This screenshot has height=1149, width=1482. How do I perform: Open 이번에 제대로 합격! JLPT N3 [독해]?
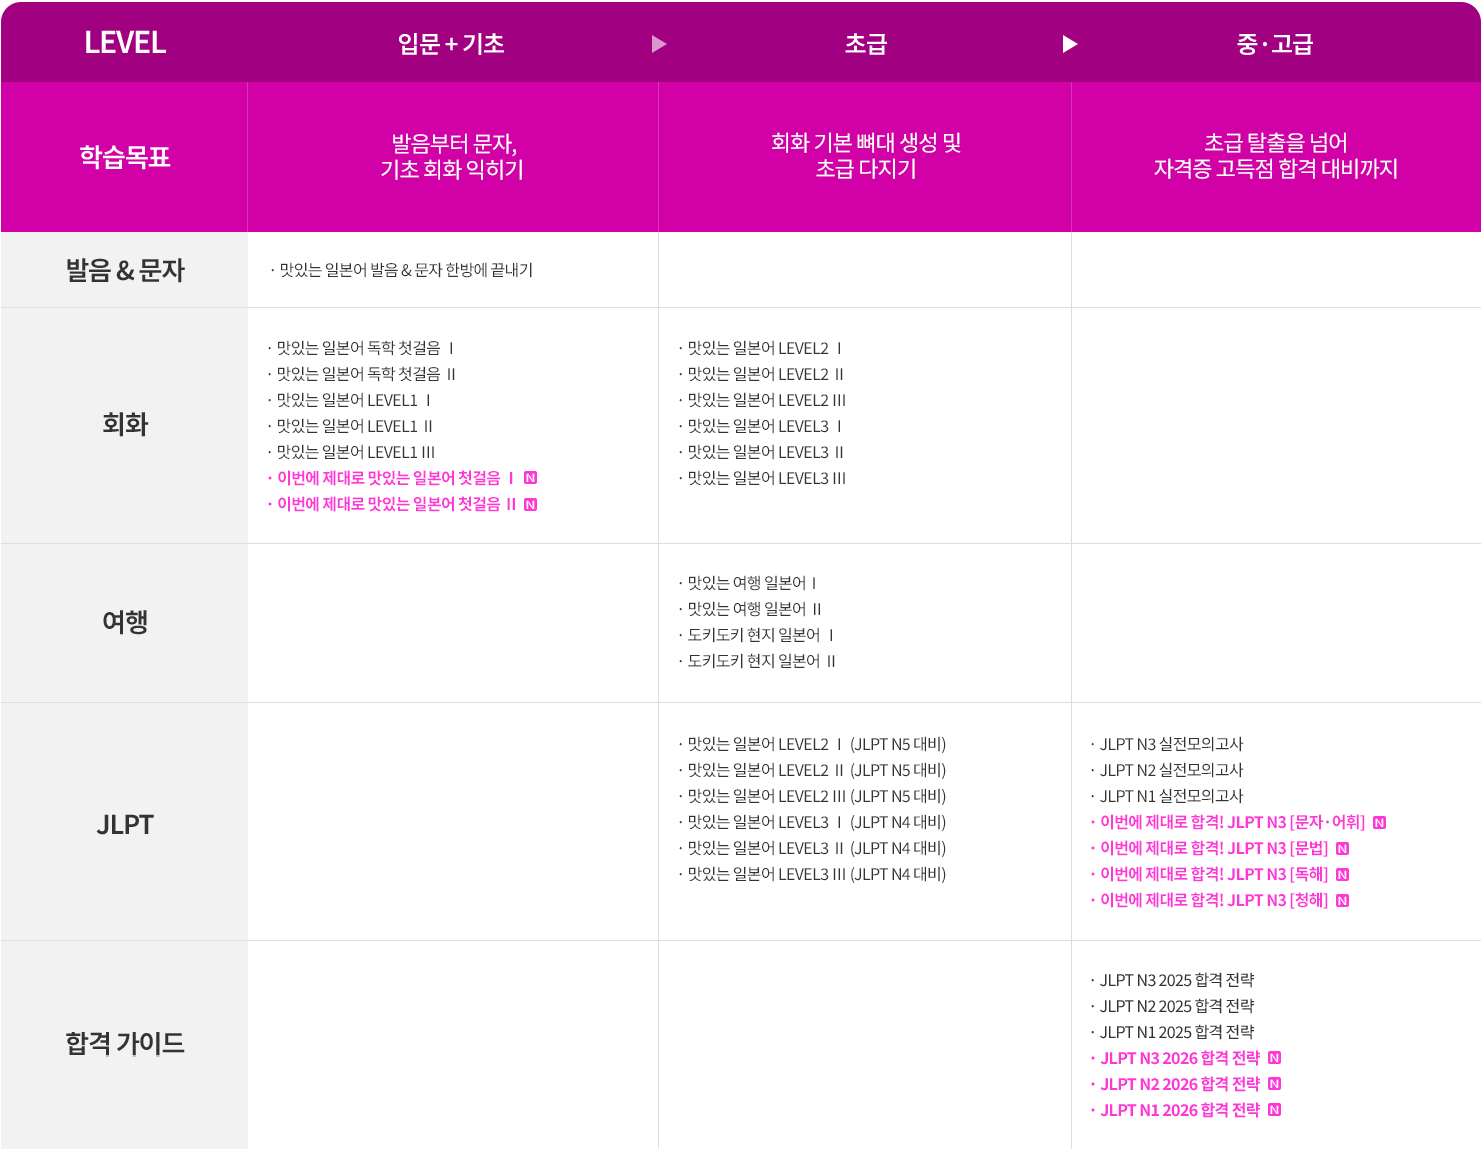(1210, 874)
